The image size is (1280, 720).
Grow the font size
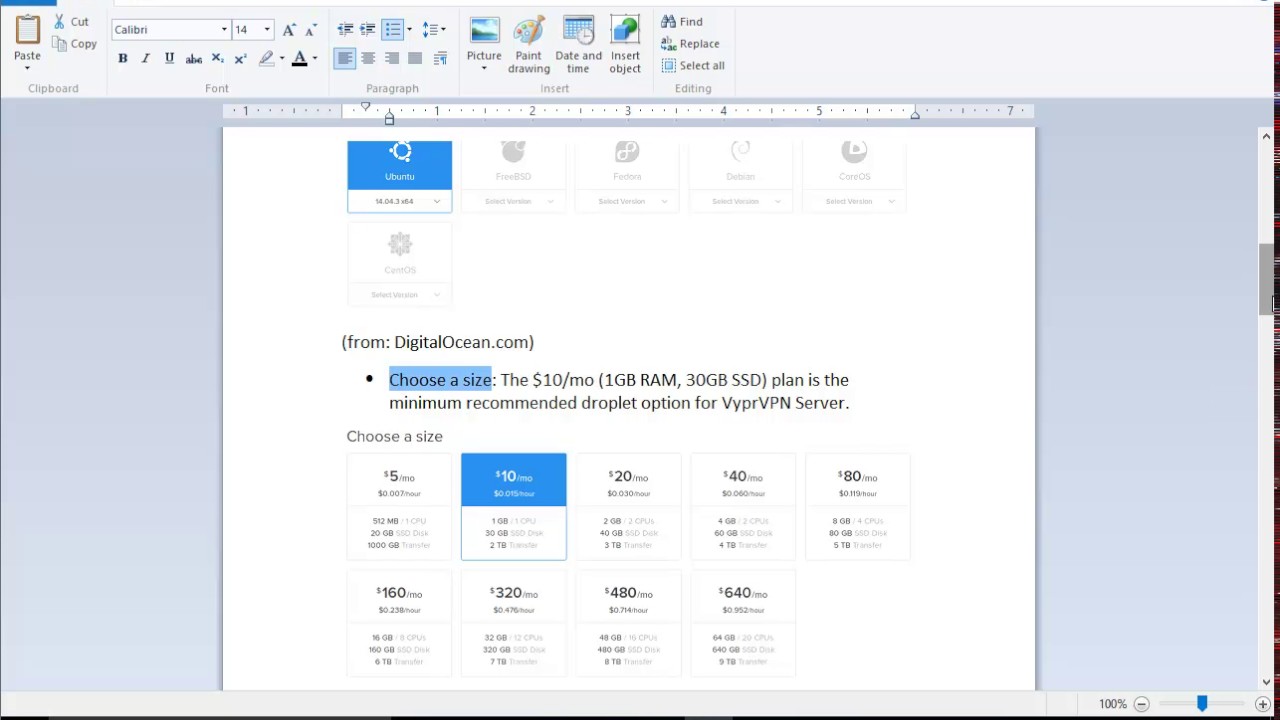[289, 30]
